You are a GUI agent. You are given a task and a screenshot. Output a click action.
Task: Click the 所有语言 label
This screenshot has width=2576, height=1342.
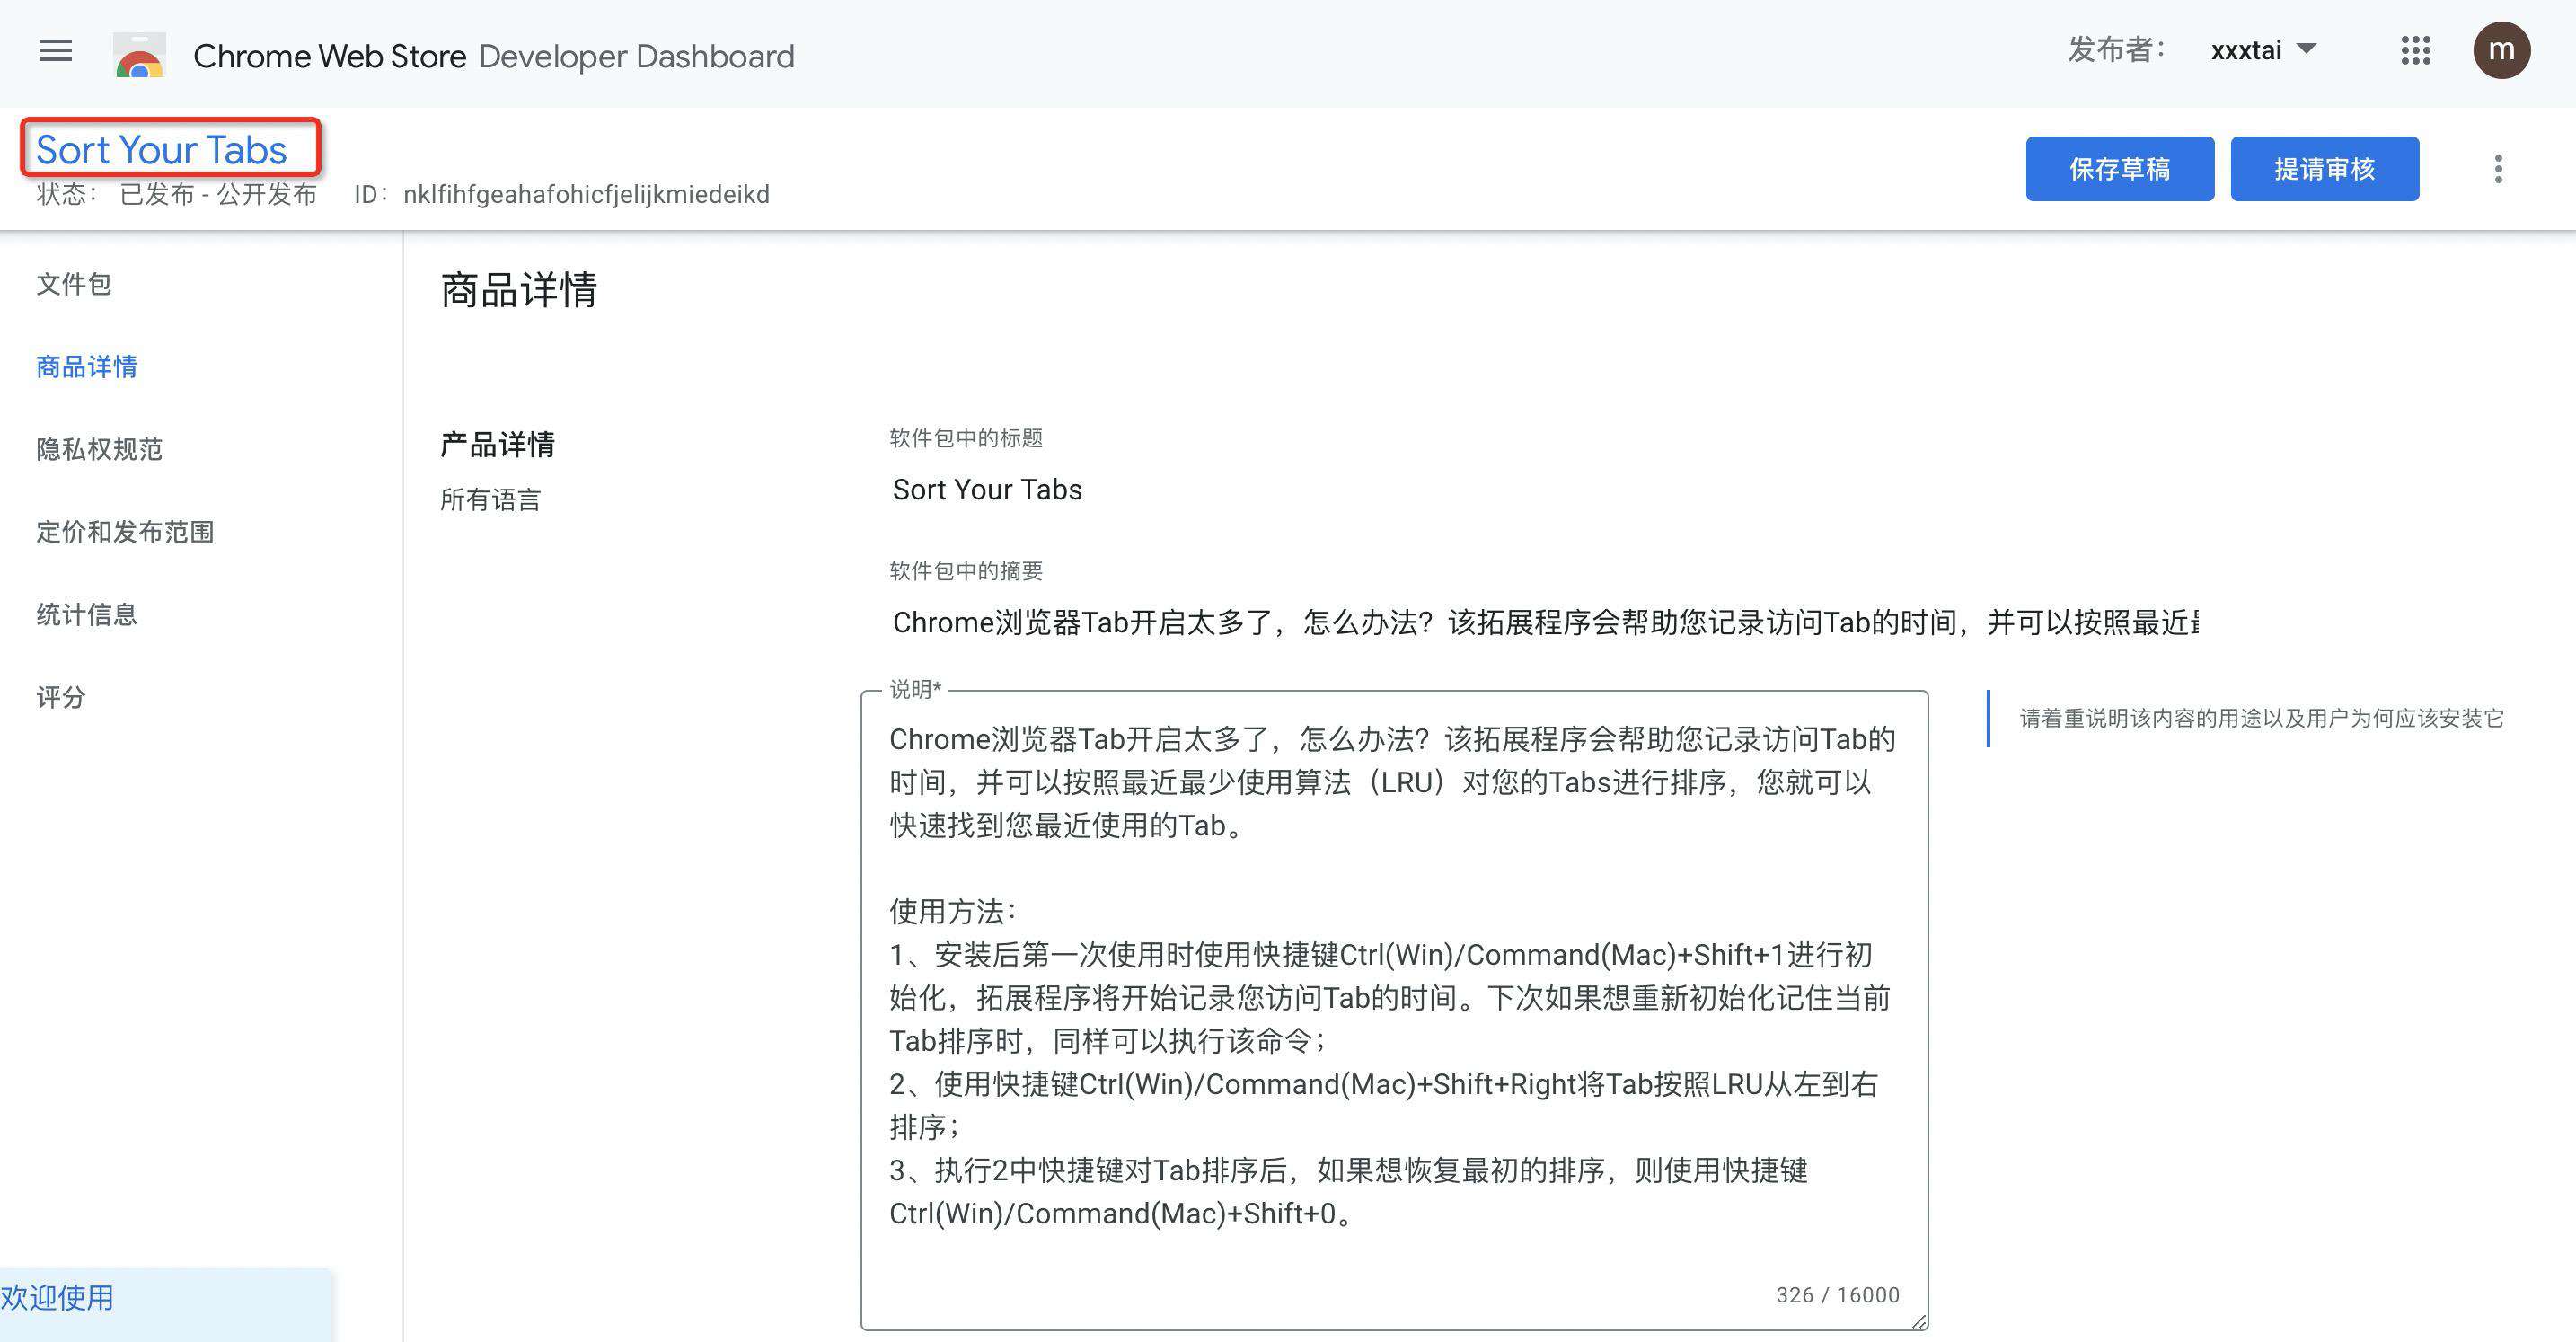pyautogui.click(x=490, y=500)
